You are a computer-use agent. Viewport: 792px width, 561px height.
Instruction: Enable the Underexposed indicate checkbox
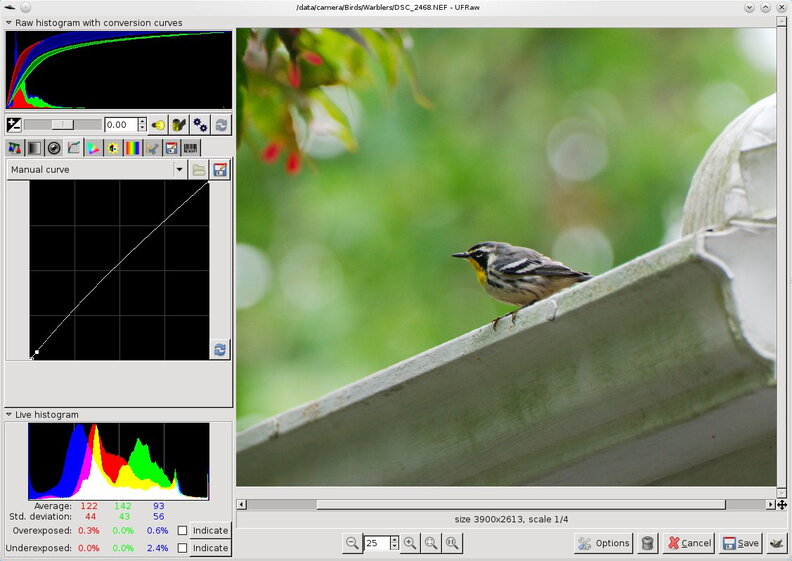pyautogui.click(x=182, y=548)
